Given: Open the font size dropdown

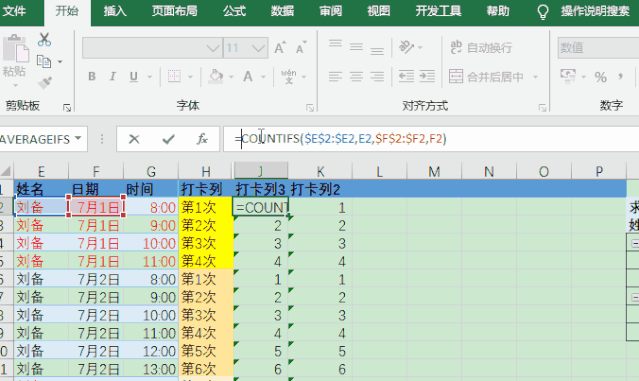Looking at the screenshot, I should point(258,48).
